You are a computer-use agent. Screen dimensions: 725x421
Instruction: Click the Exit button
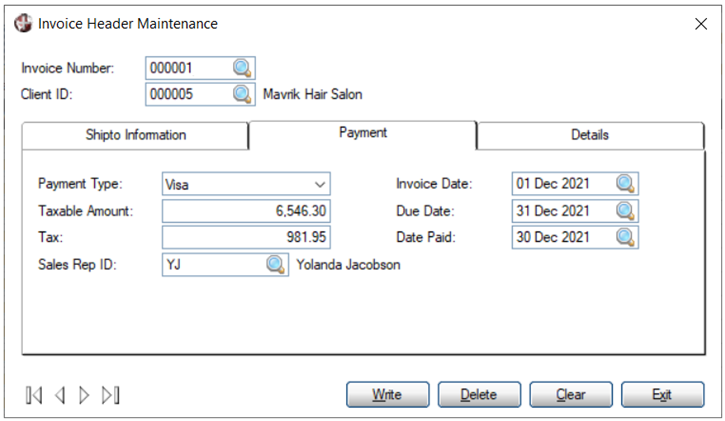click(661, 394)
